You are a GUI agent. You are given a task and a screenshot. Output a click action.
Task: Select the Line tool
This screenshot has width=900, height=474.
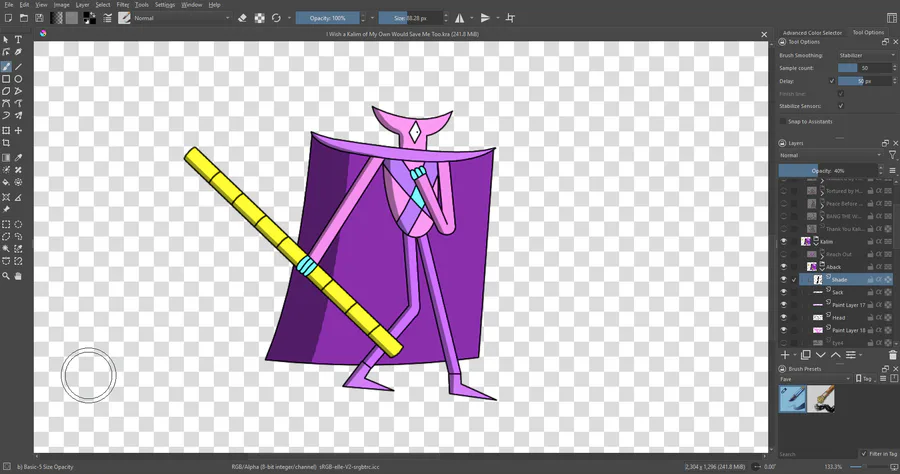coord(18,67)
